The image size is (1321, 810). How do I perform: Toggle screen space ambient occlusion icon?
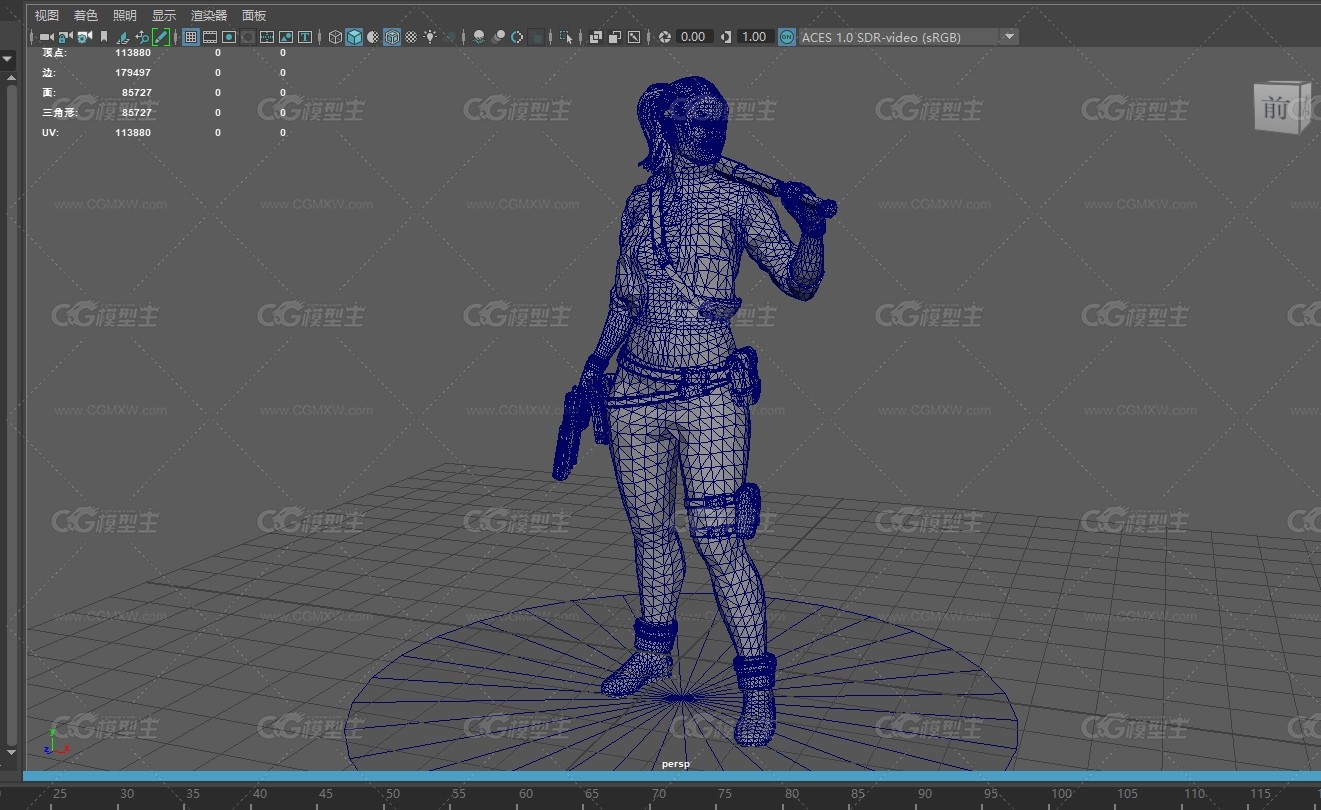479,37
